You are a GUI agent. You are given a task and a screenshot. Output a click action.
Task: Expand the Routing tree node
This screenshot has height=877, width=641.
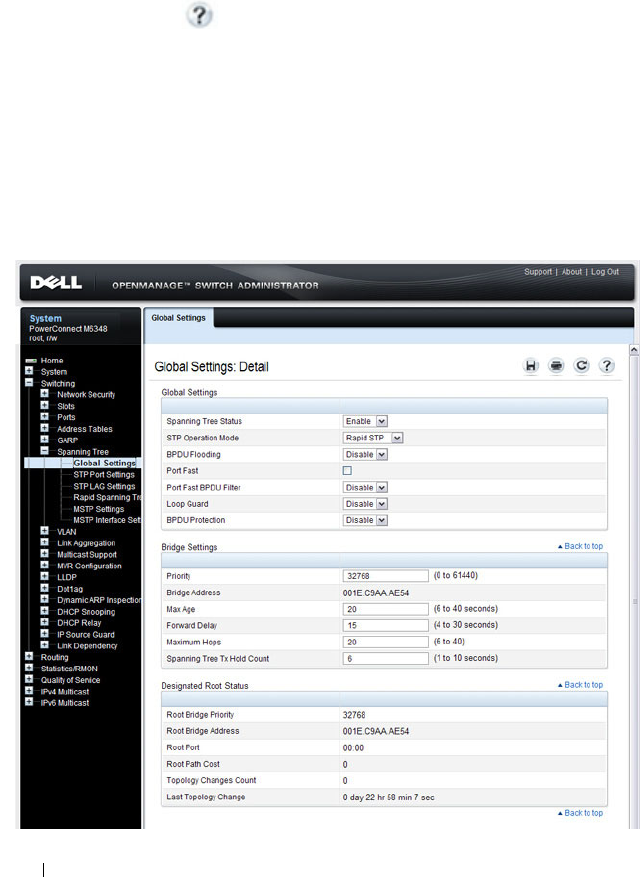(29, 657)
